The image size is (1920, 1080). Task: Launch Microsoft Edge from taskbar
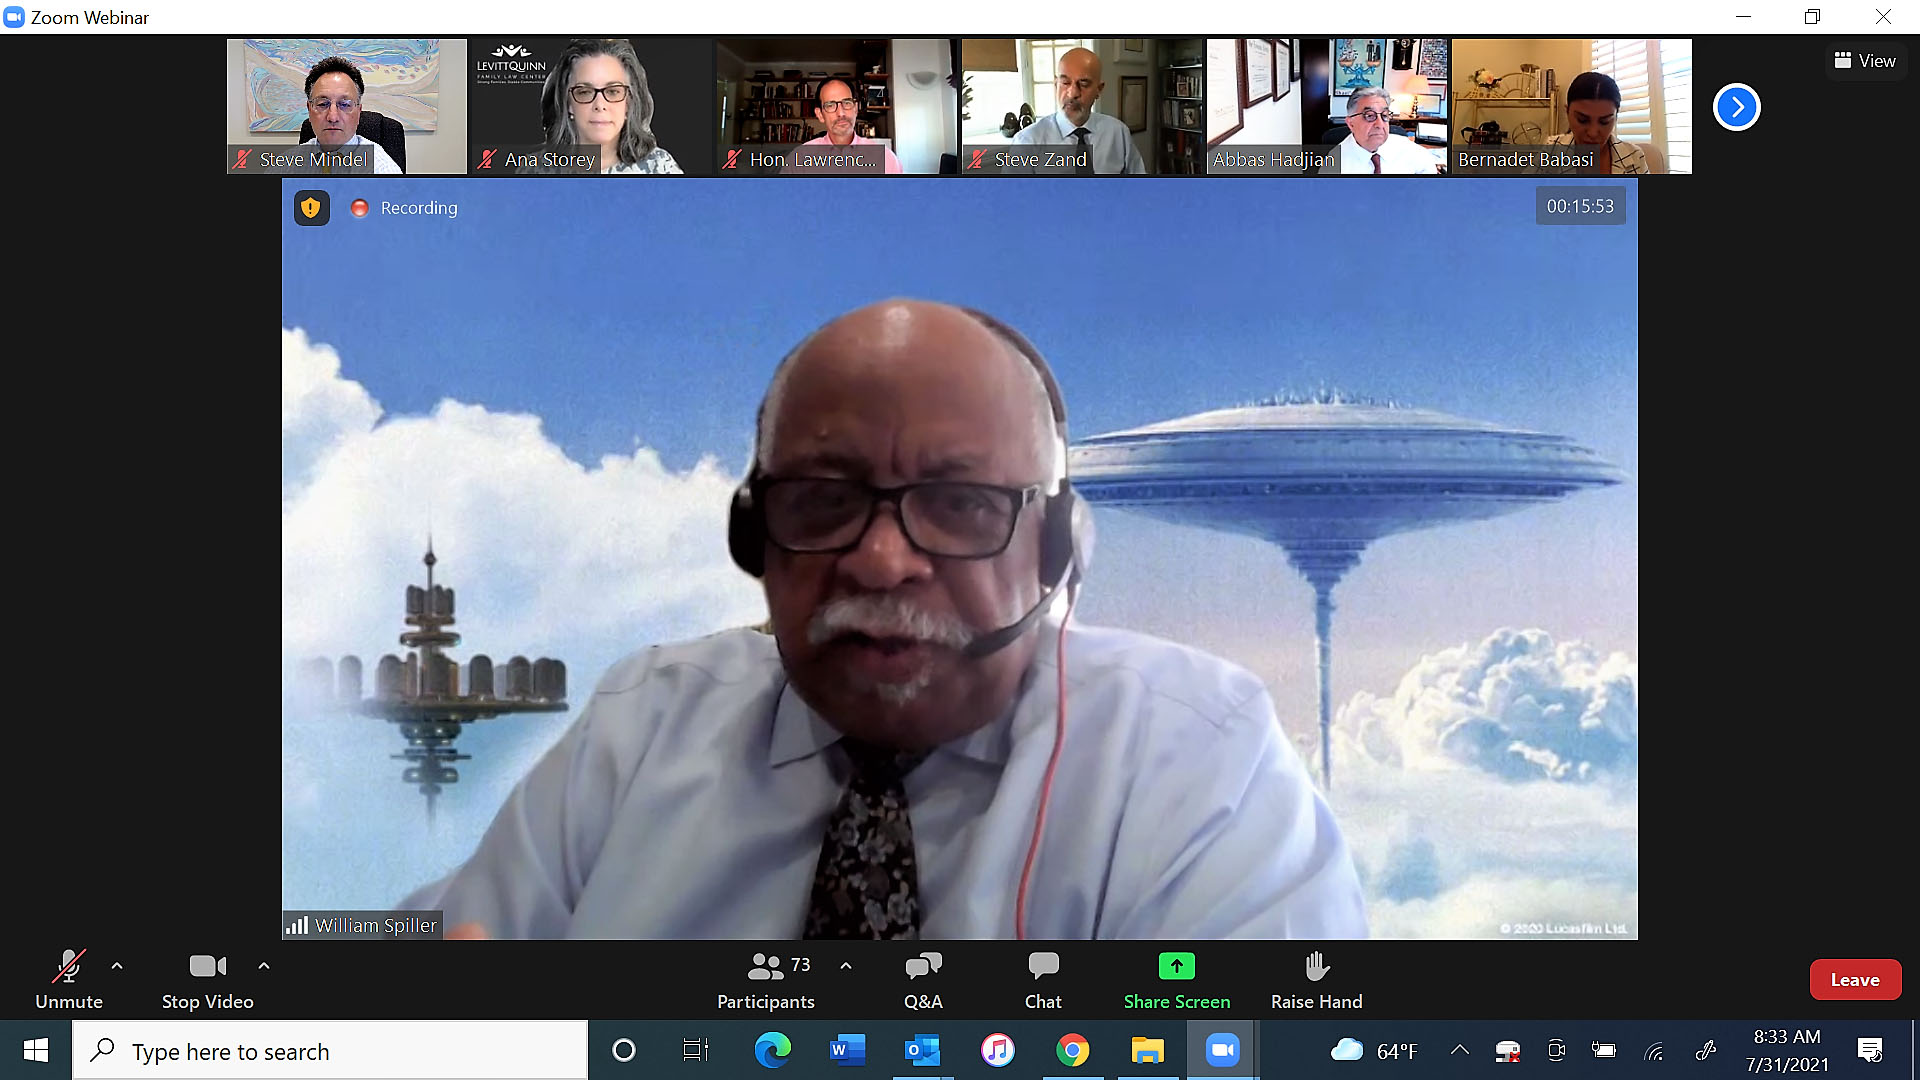tap(772, 1050)
